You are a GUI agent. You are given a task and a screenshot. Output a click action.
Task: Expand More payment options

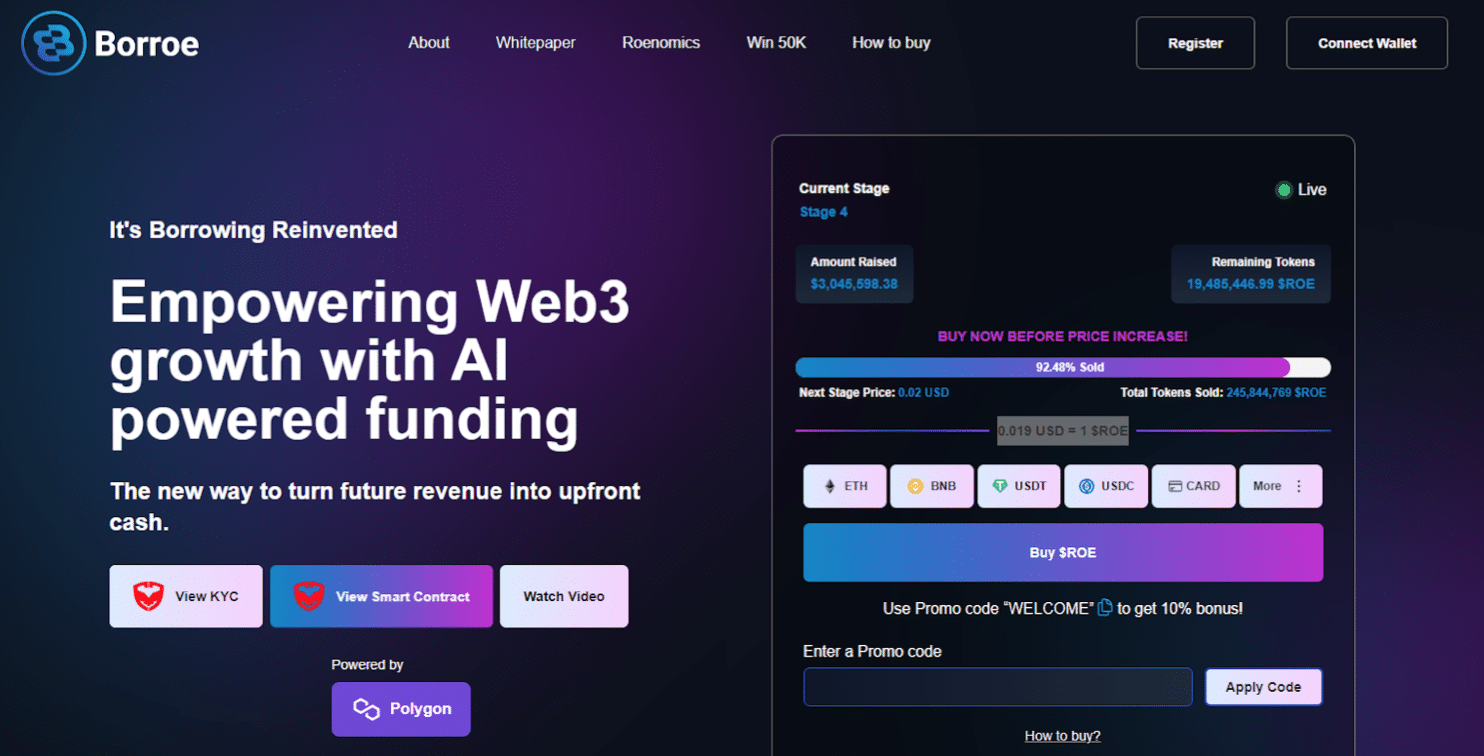(1280, 486)
